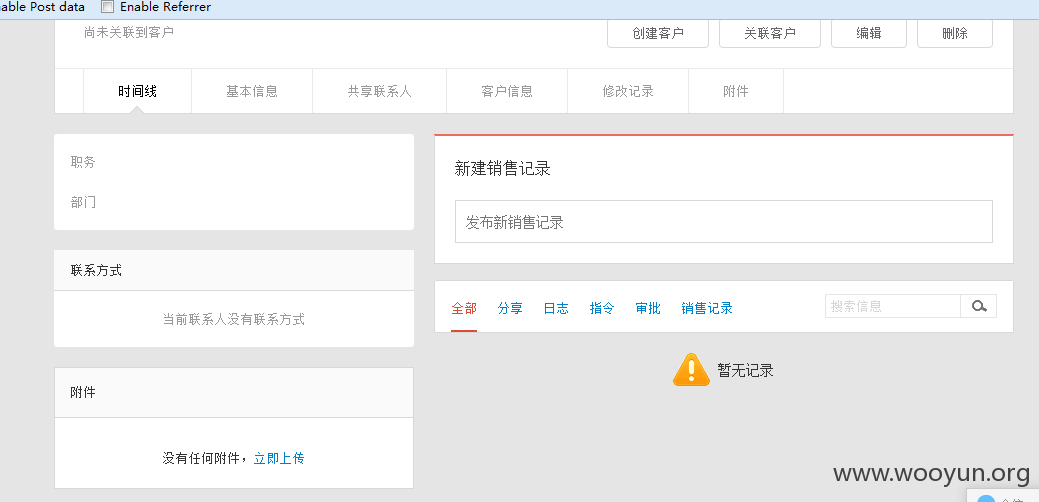Click the 联系方式 panel header
The image size is (1039, 502).
(234, 270)
